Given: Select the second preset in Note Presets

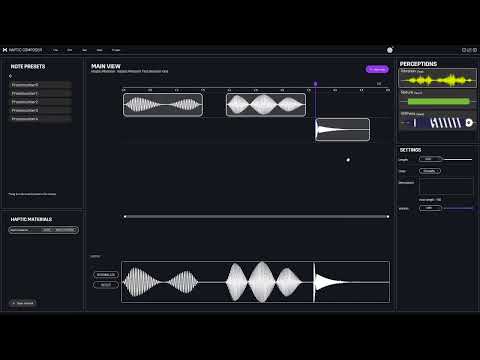Looking at the screenshot, I should 41,94.
